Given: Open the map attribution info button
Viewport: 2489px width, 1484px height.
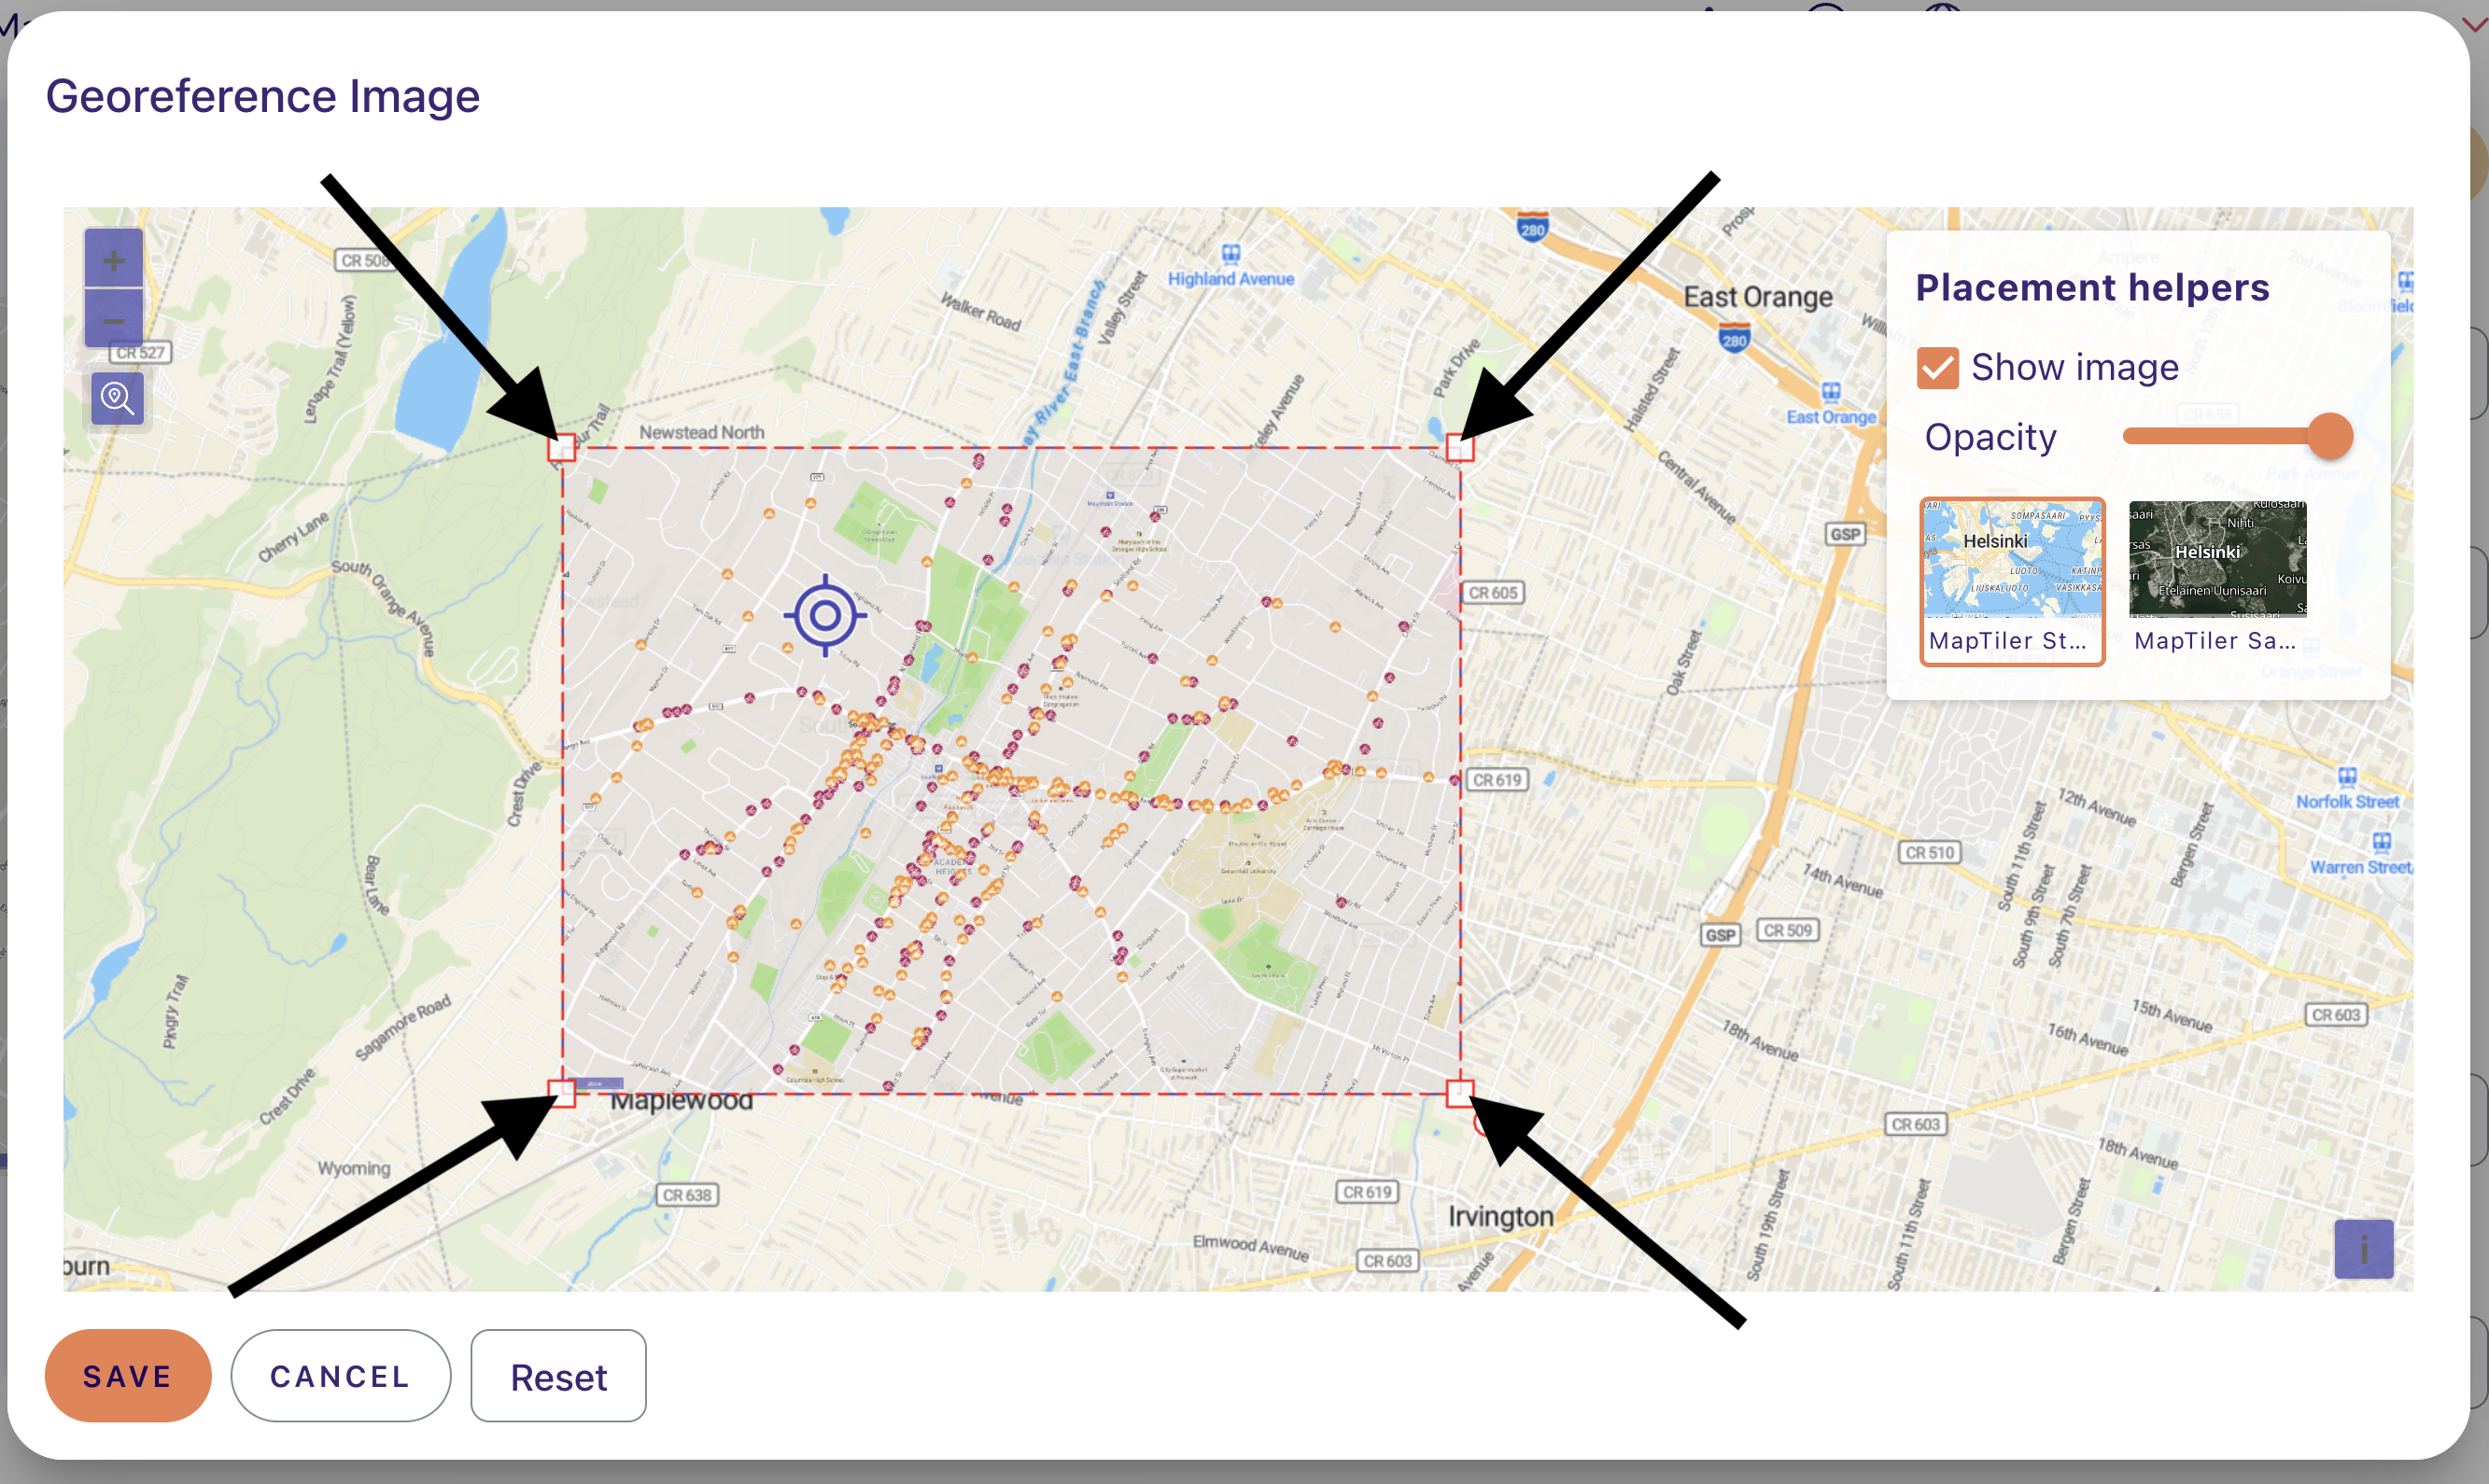Looking at the screenshot, I should 2363,1248.
